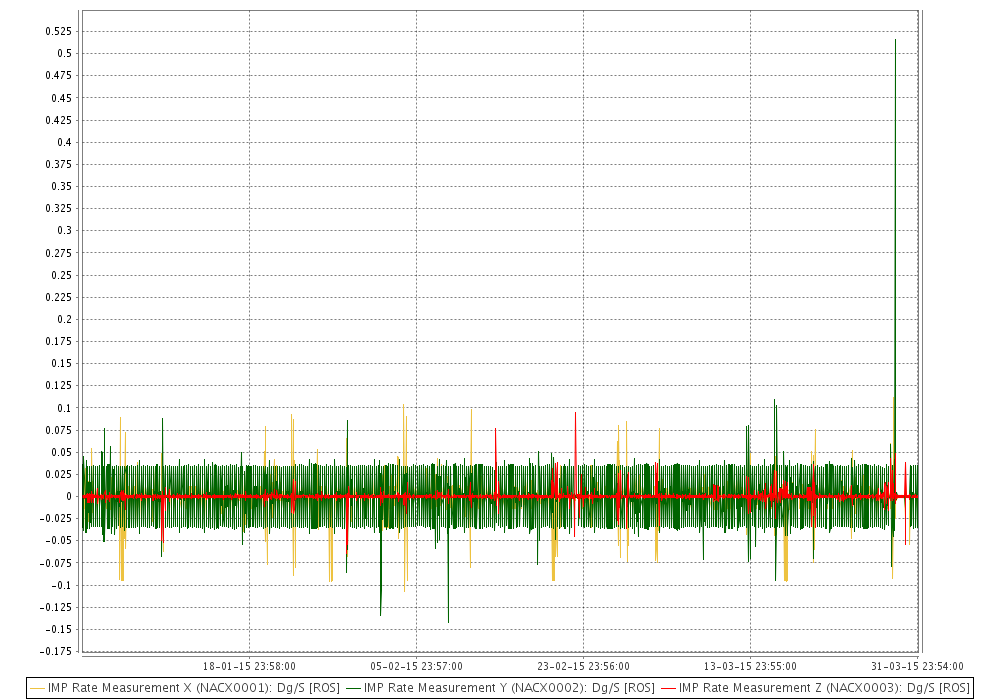This screenshot has height=700, width=1000.
Task: Click the 13-03-15 23:55:00 time axis label
Action: tap(750, 666)
